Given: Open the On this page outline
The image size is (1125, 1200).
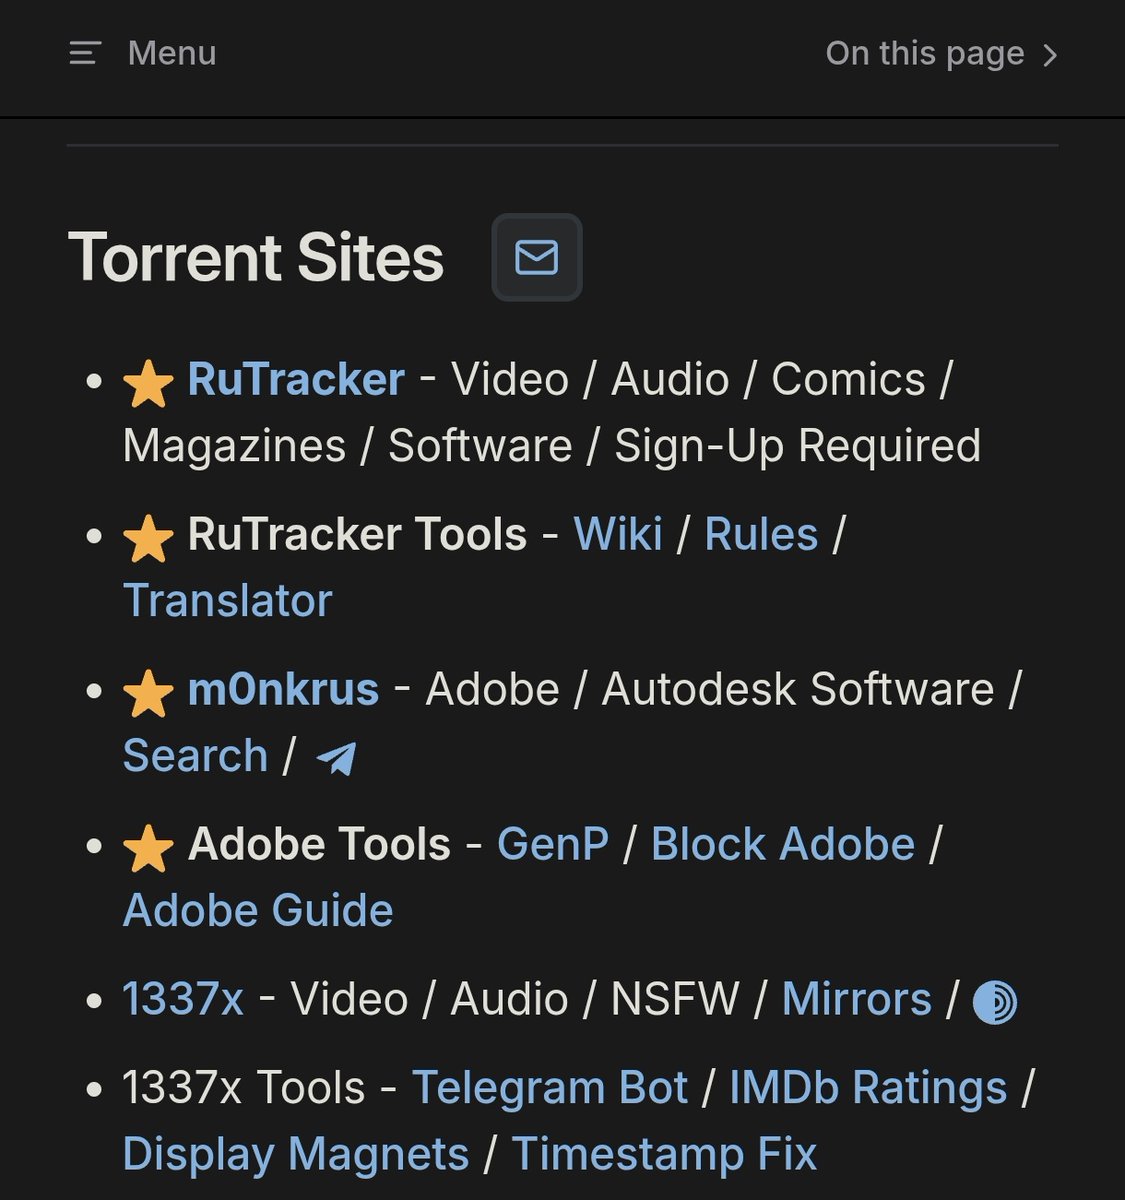Looking at the screenshot, I should coord(941,54).
